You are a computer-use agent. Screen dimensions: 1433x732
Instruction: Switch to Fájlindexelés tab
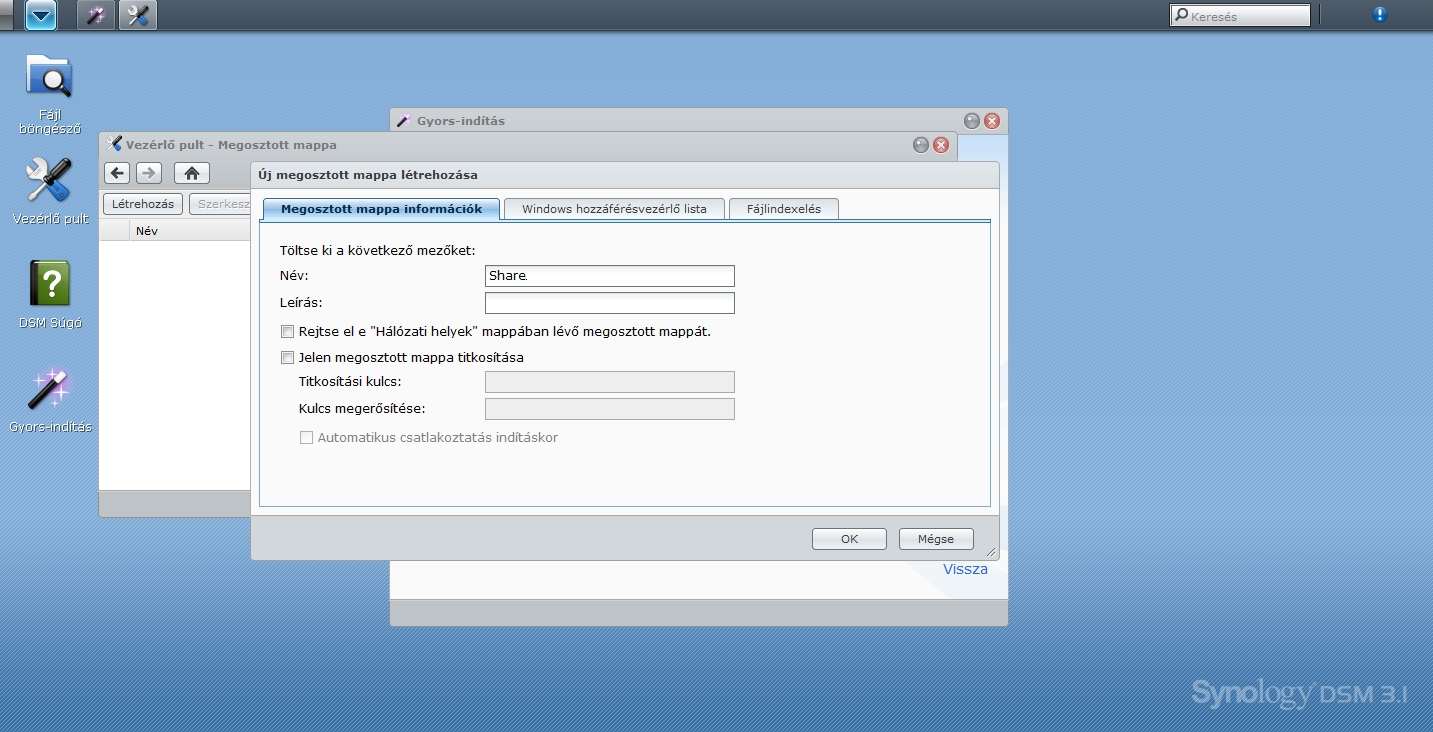click(783, 209)
